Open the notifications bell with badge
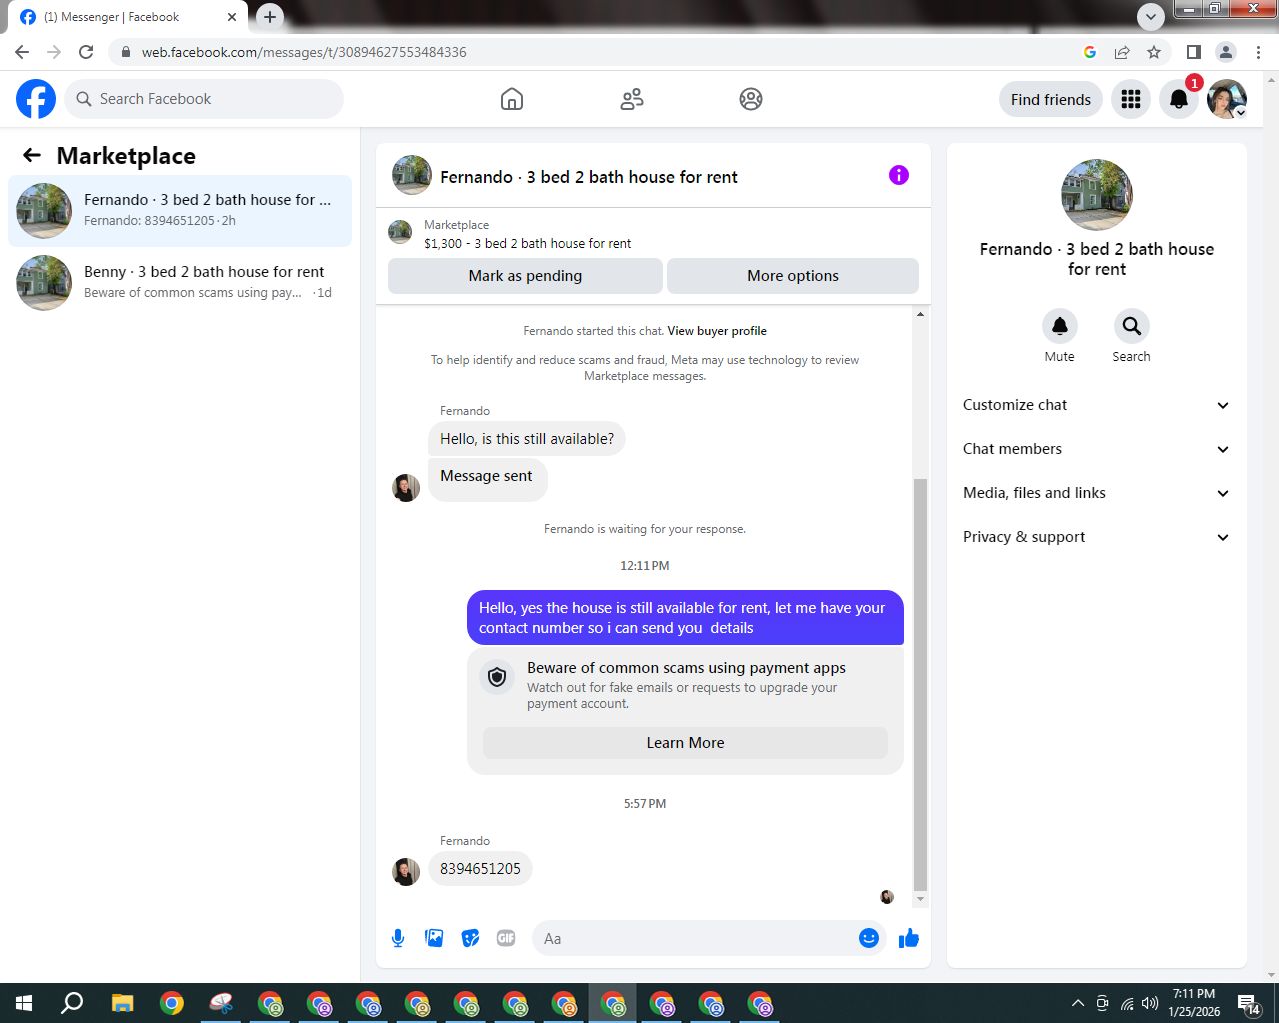 coord(1179,99)
